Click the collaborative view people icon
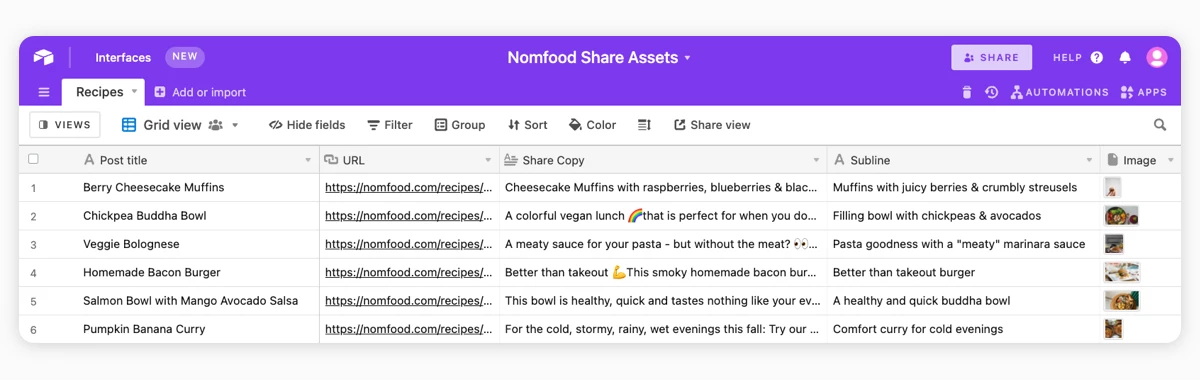 point(215,125)
